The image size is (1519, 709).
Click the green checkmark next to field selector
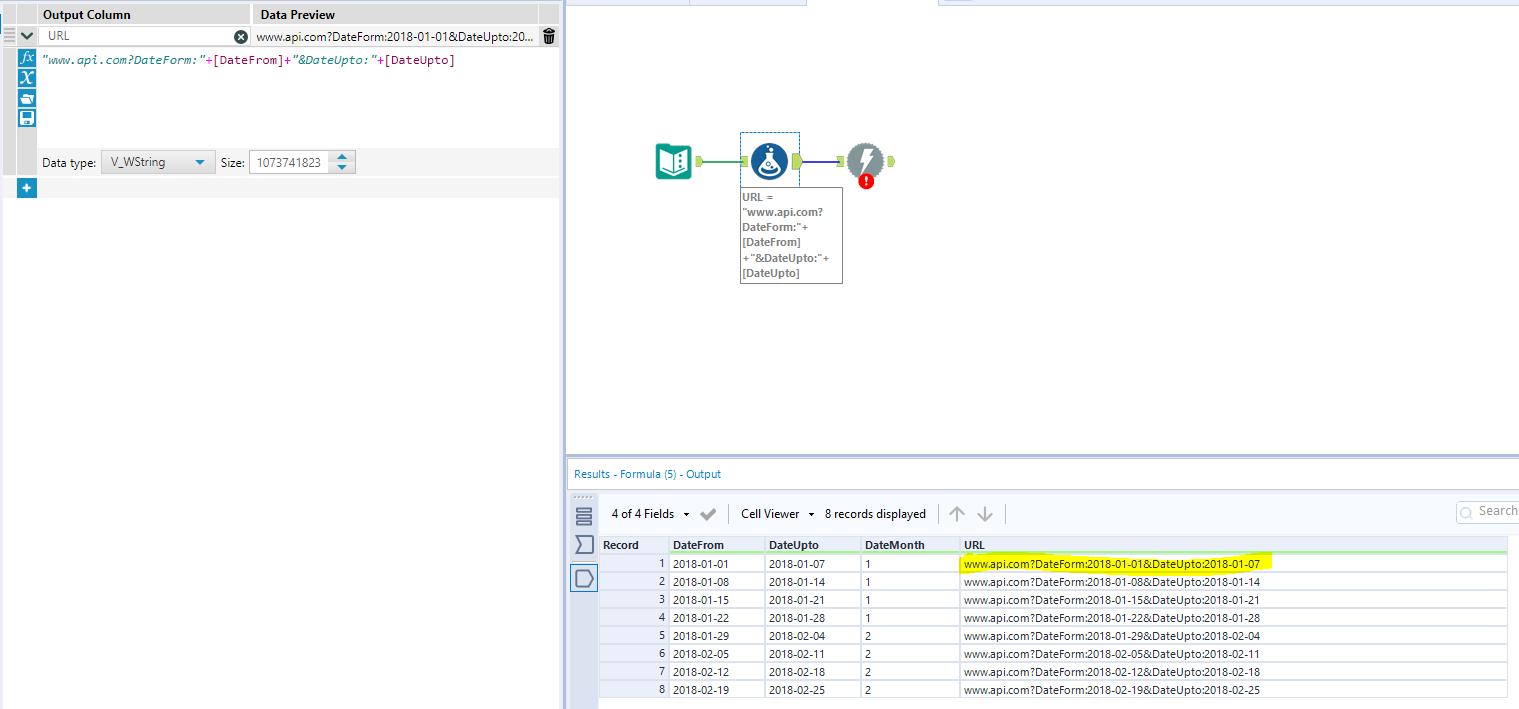(x=707, y=513)
